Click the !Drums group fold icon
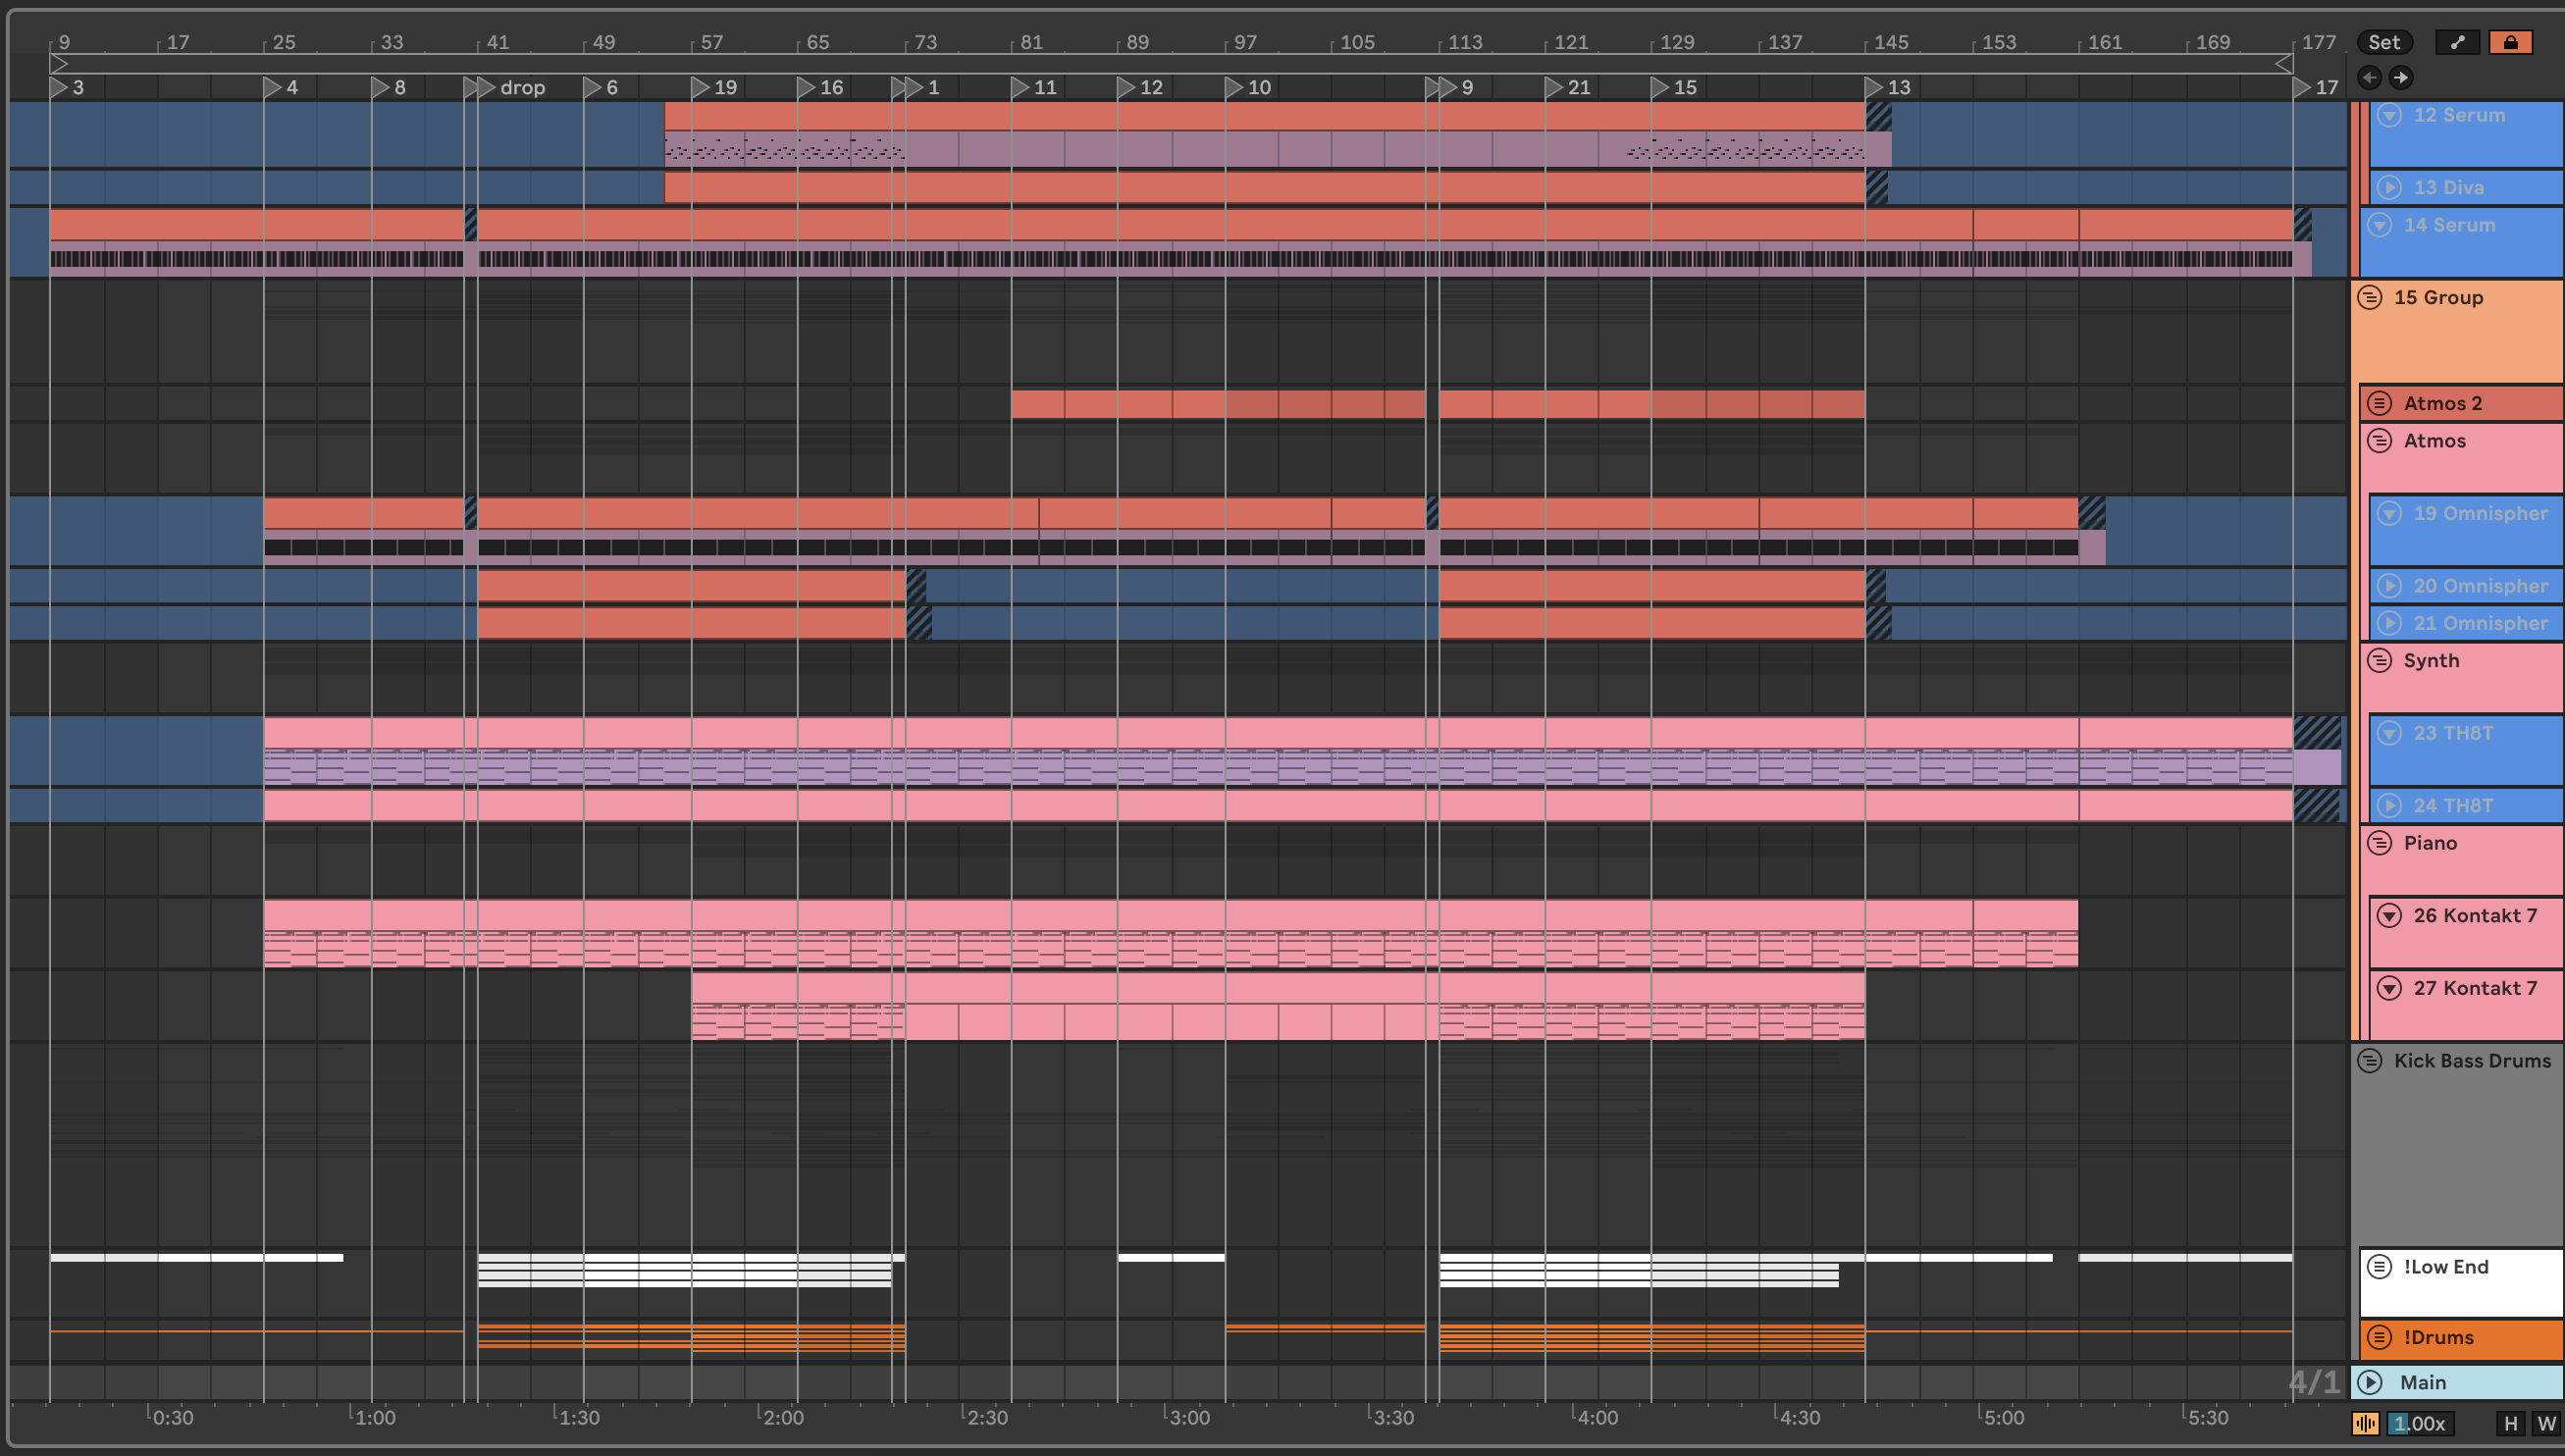 pos(2379,1337)
